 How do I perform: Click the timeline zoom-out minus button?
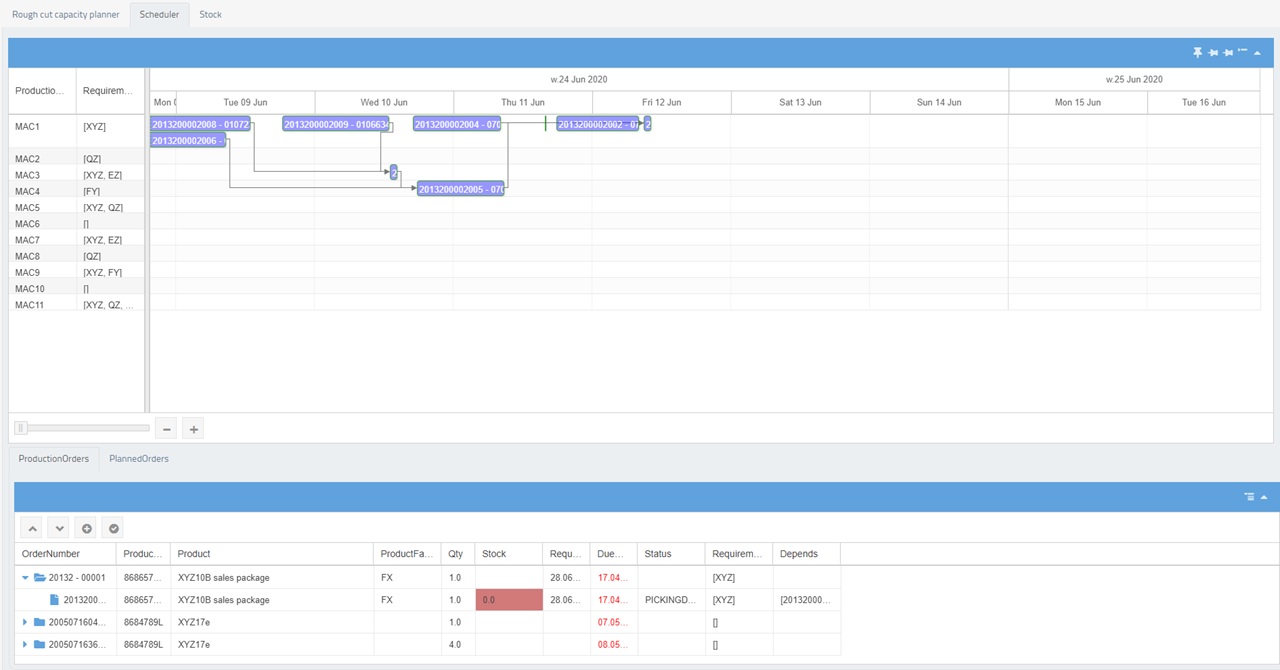click(x=166, y=428)
